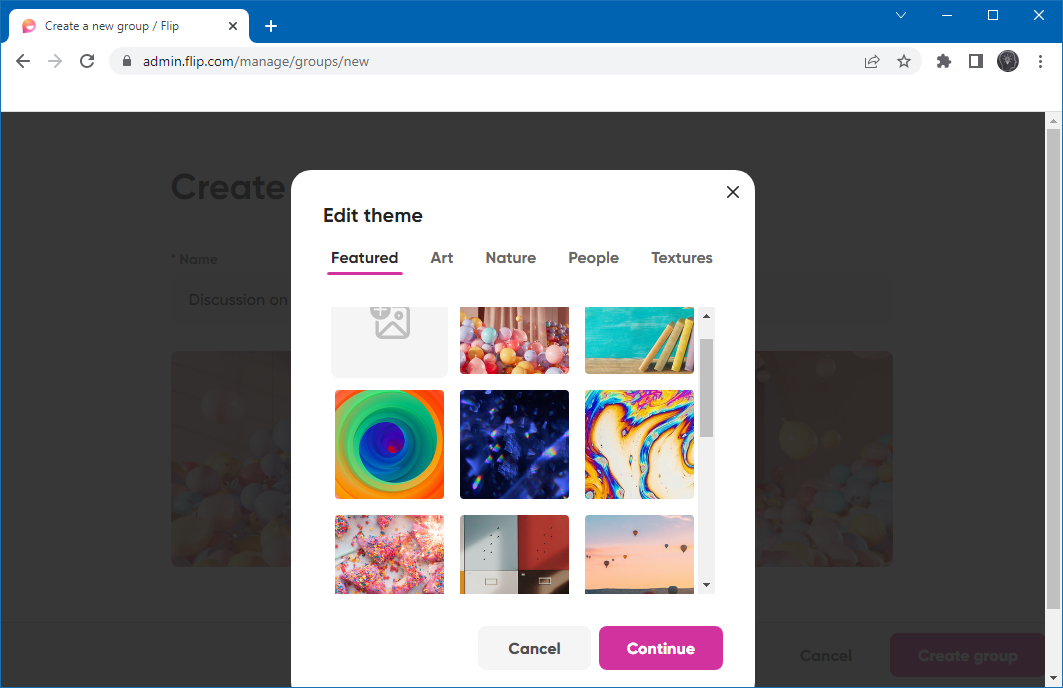
Task: Open a new browser tab
Action: (x=270, y=26)
